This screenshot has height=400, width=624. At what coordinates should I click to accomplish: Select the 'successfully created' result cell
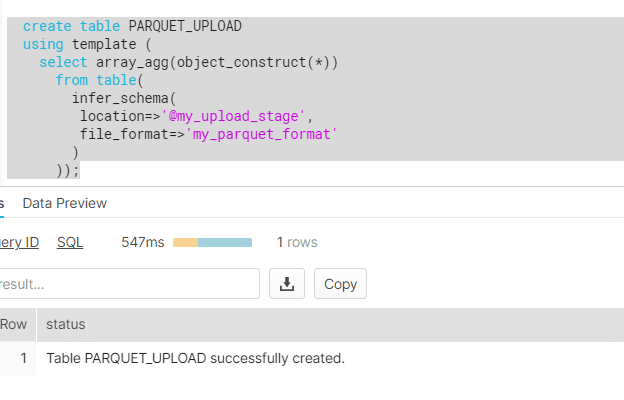tap(195, 357)
